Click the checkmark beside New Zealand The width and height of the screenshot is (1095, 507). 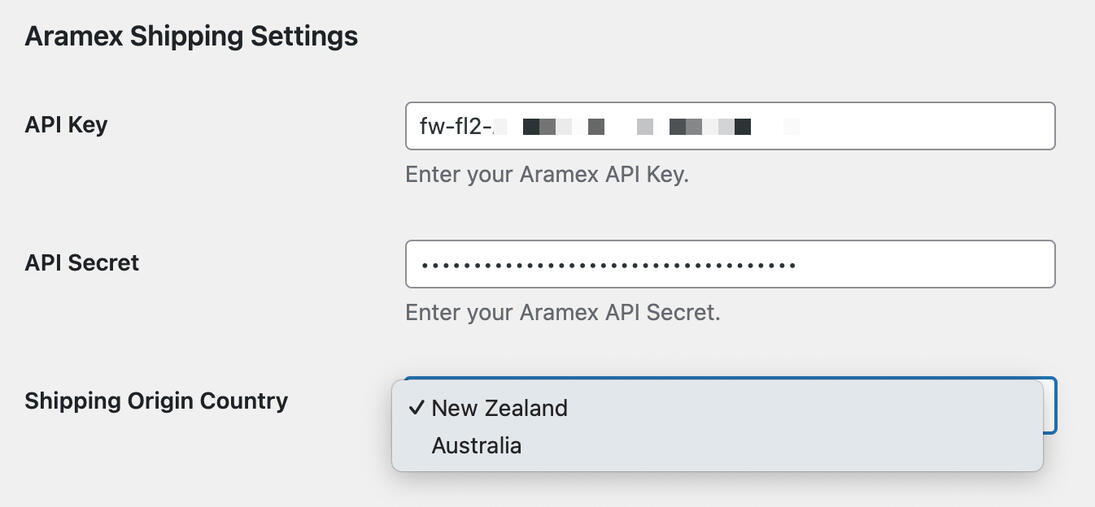coord(416,408)
